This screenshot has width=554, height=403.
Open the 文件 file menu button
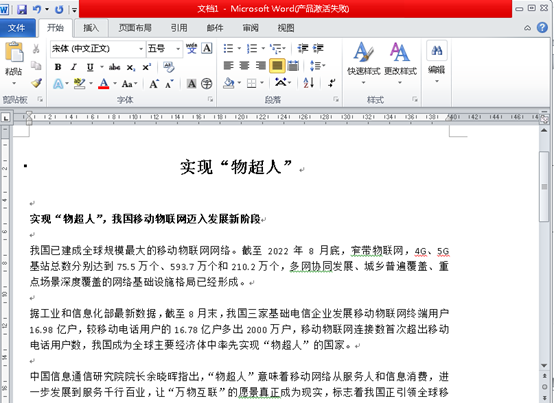17,28
